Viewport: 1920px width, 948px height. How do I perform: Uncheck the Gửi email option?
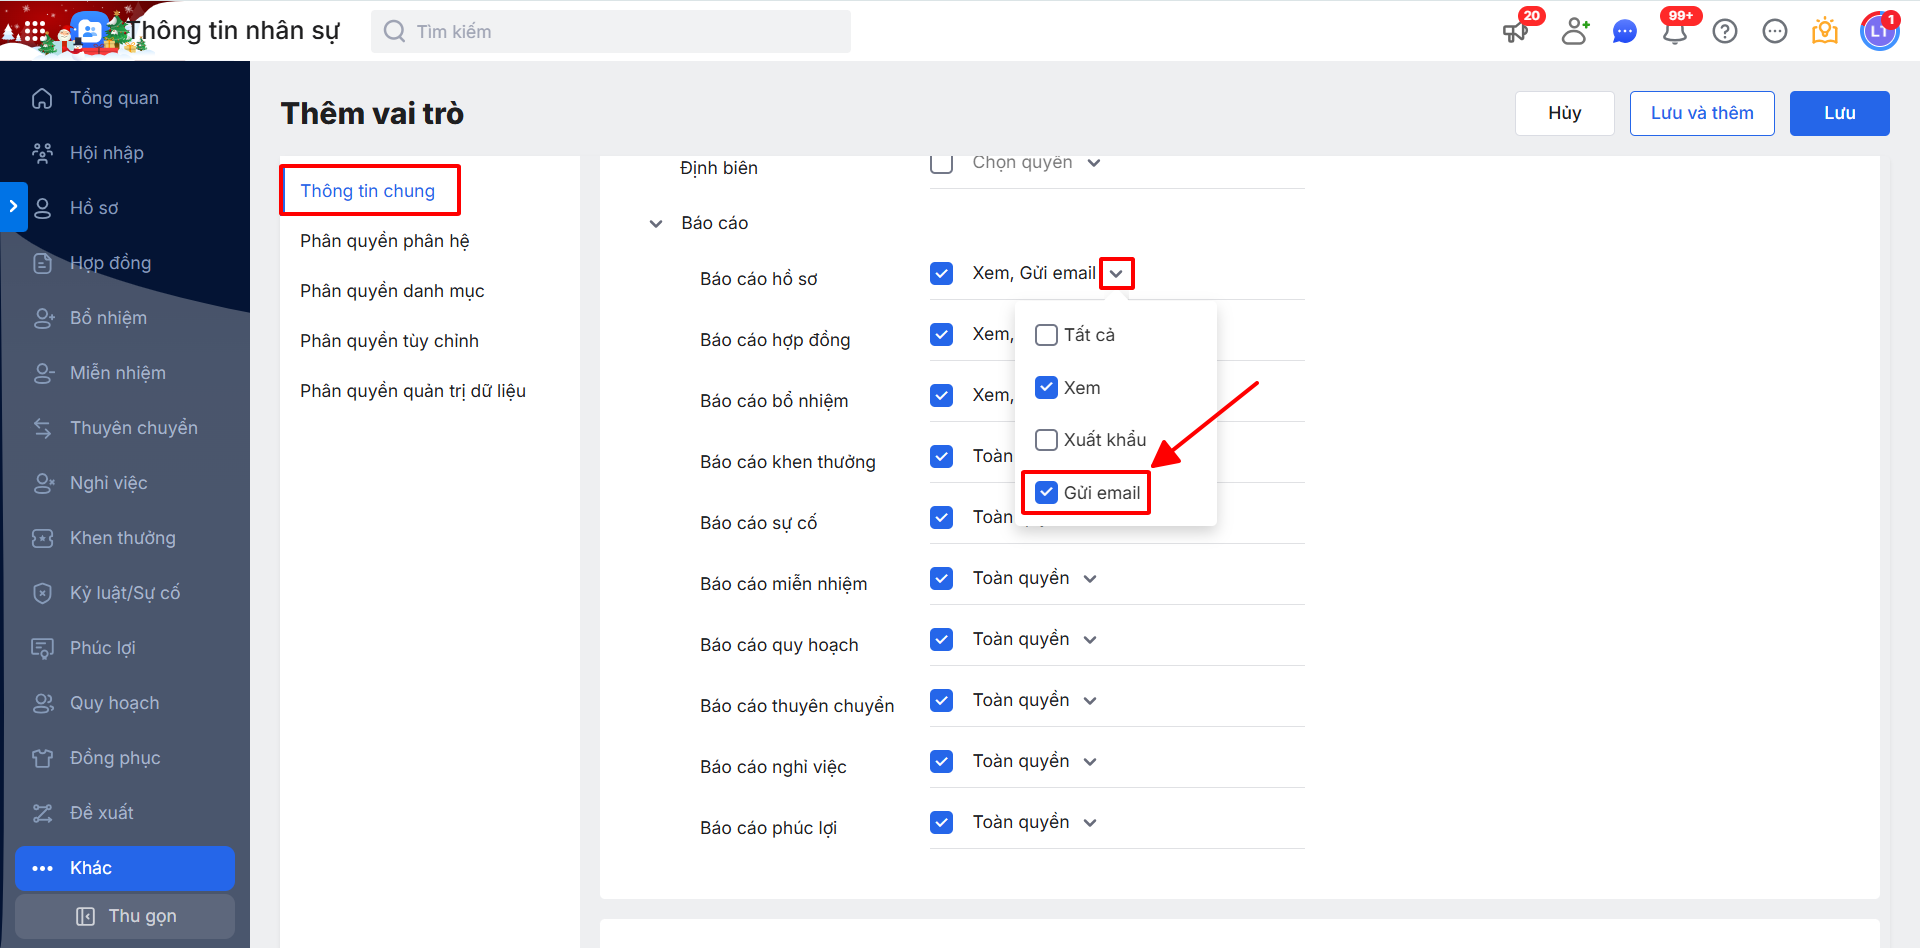click(x=1046, y=493)
